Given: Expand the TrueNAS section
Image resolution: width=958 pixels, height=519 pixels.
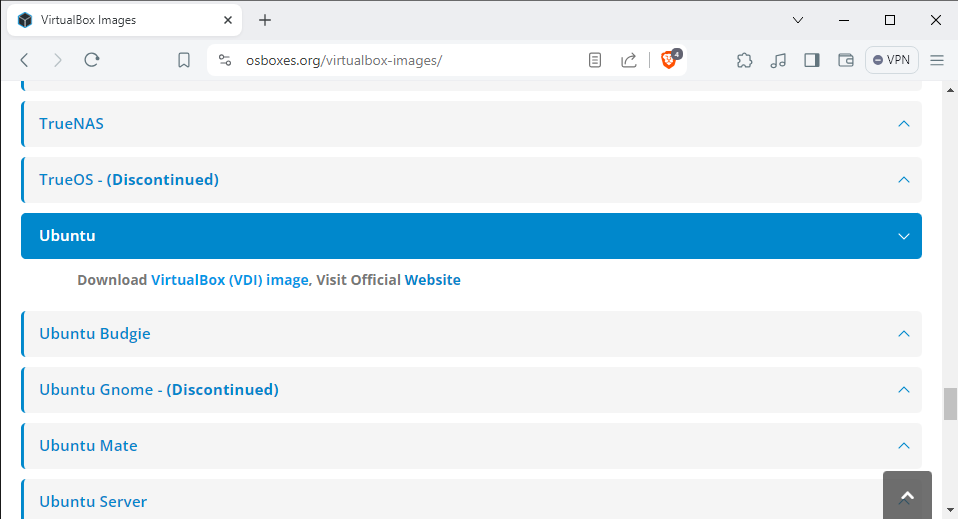Looking at the screenshot, I should 471,123.
